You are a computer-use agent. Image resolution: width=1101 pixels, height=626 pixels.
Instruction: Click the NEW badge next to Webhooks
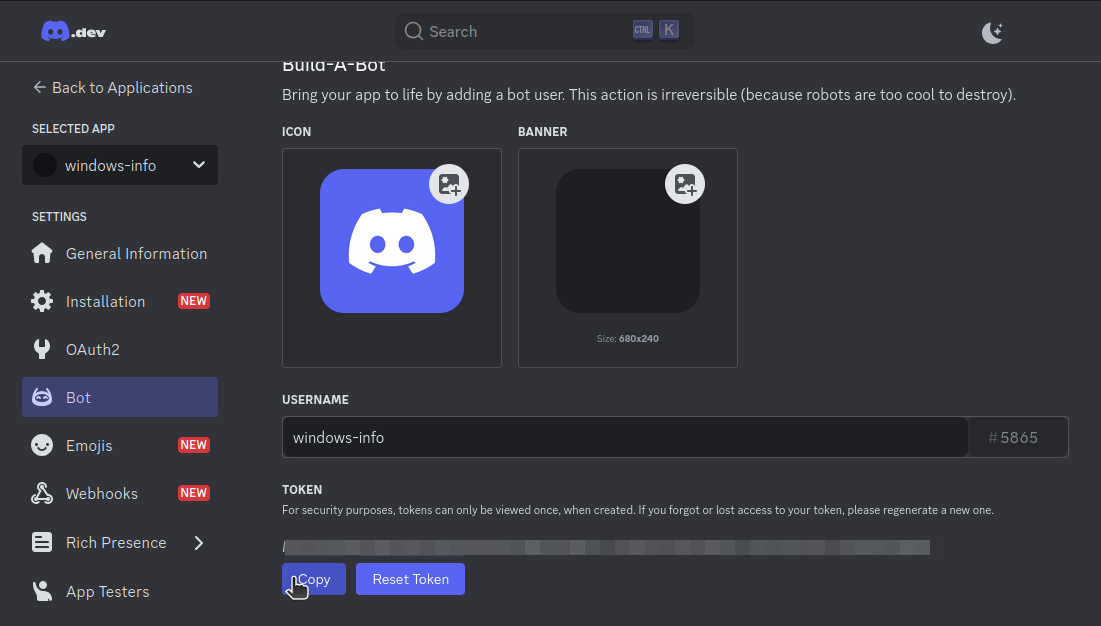[194, 493]
